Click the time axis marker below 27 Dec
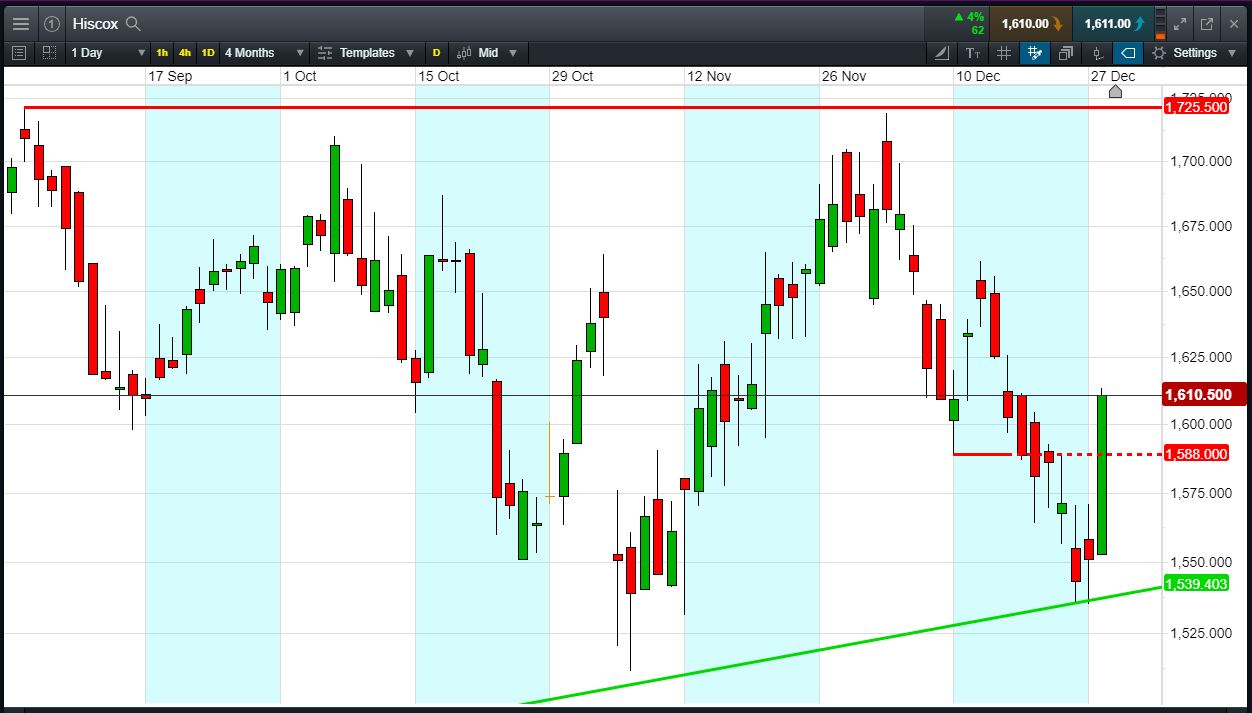Viewport: 1252px width, 713px height. coord(1115,91)
